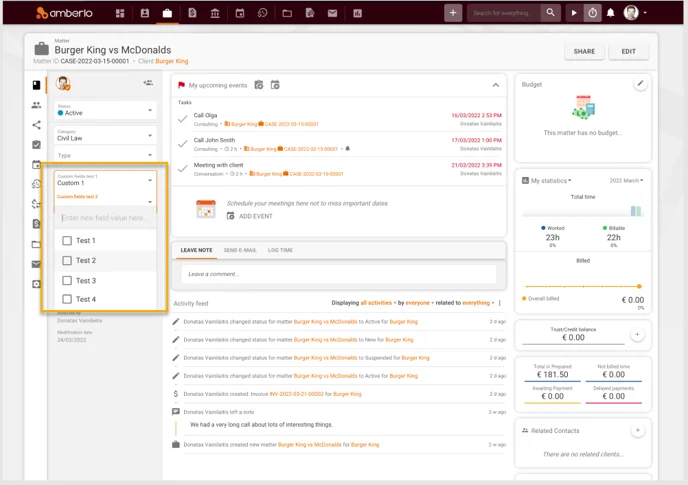Open the time history icon in top bar
This screenshot has height=485, width=688.
262,13
